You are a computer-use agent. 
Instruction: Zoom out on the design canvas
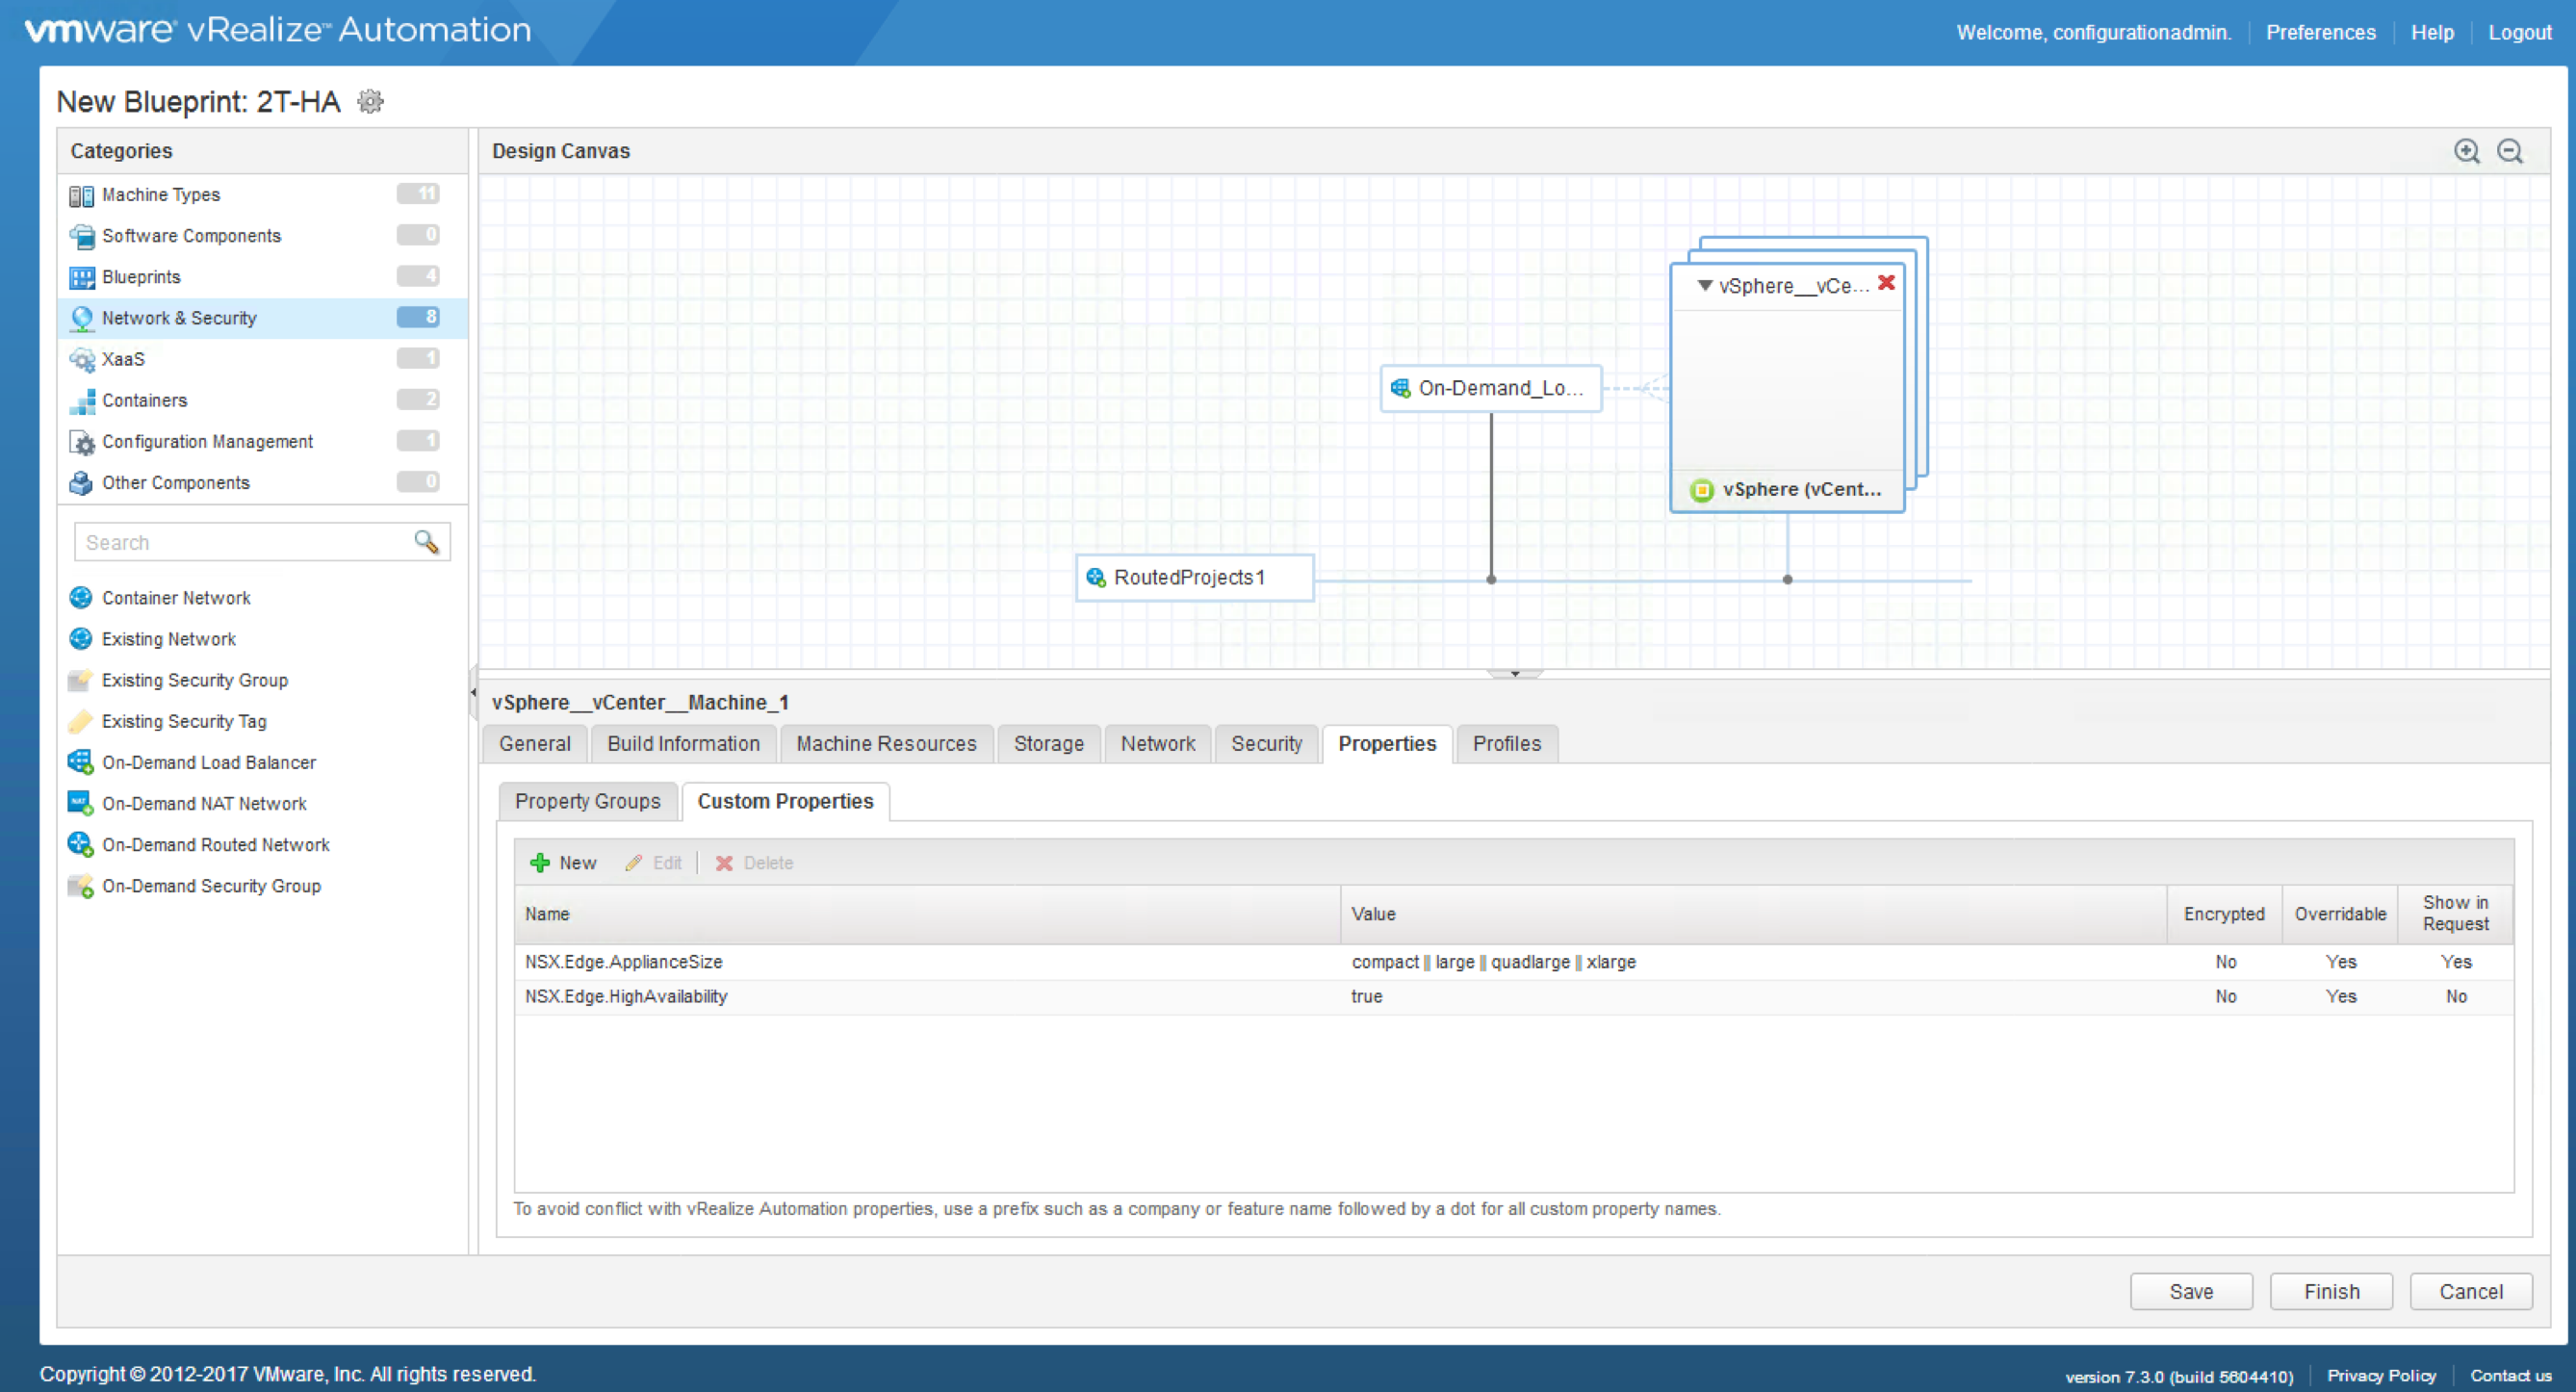pos(2510,151)
